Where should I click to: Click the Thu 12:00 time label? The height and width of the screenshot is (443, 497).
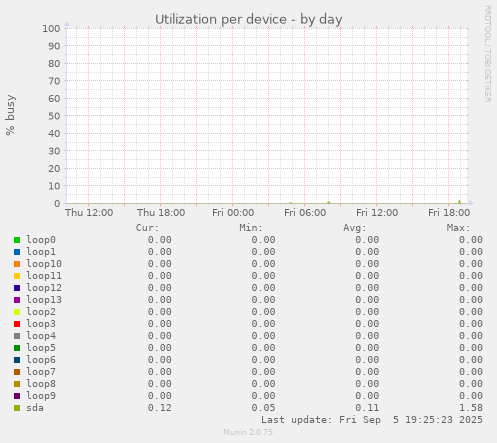pyautogui.click(x=89, y=213)
